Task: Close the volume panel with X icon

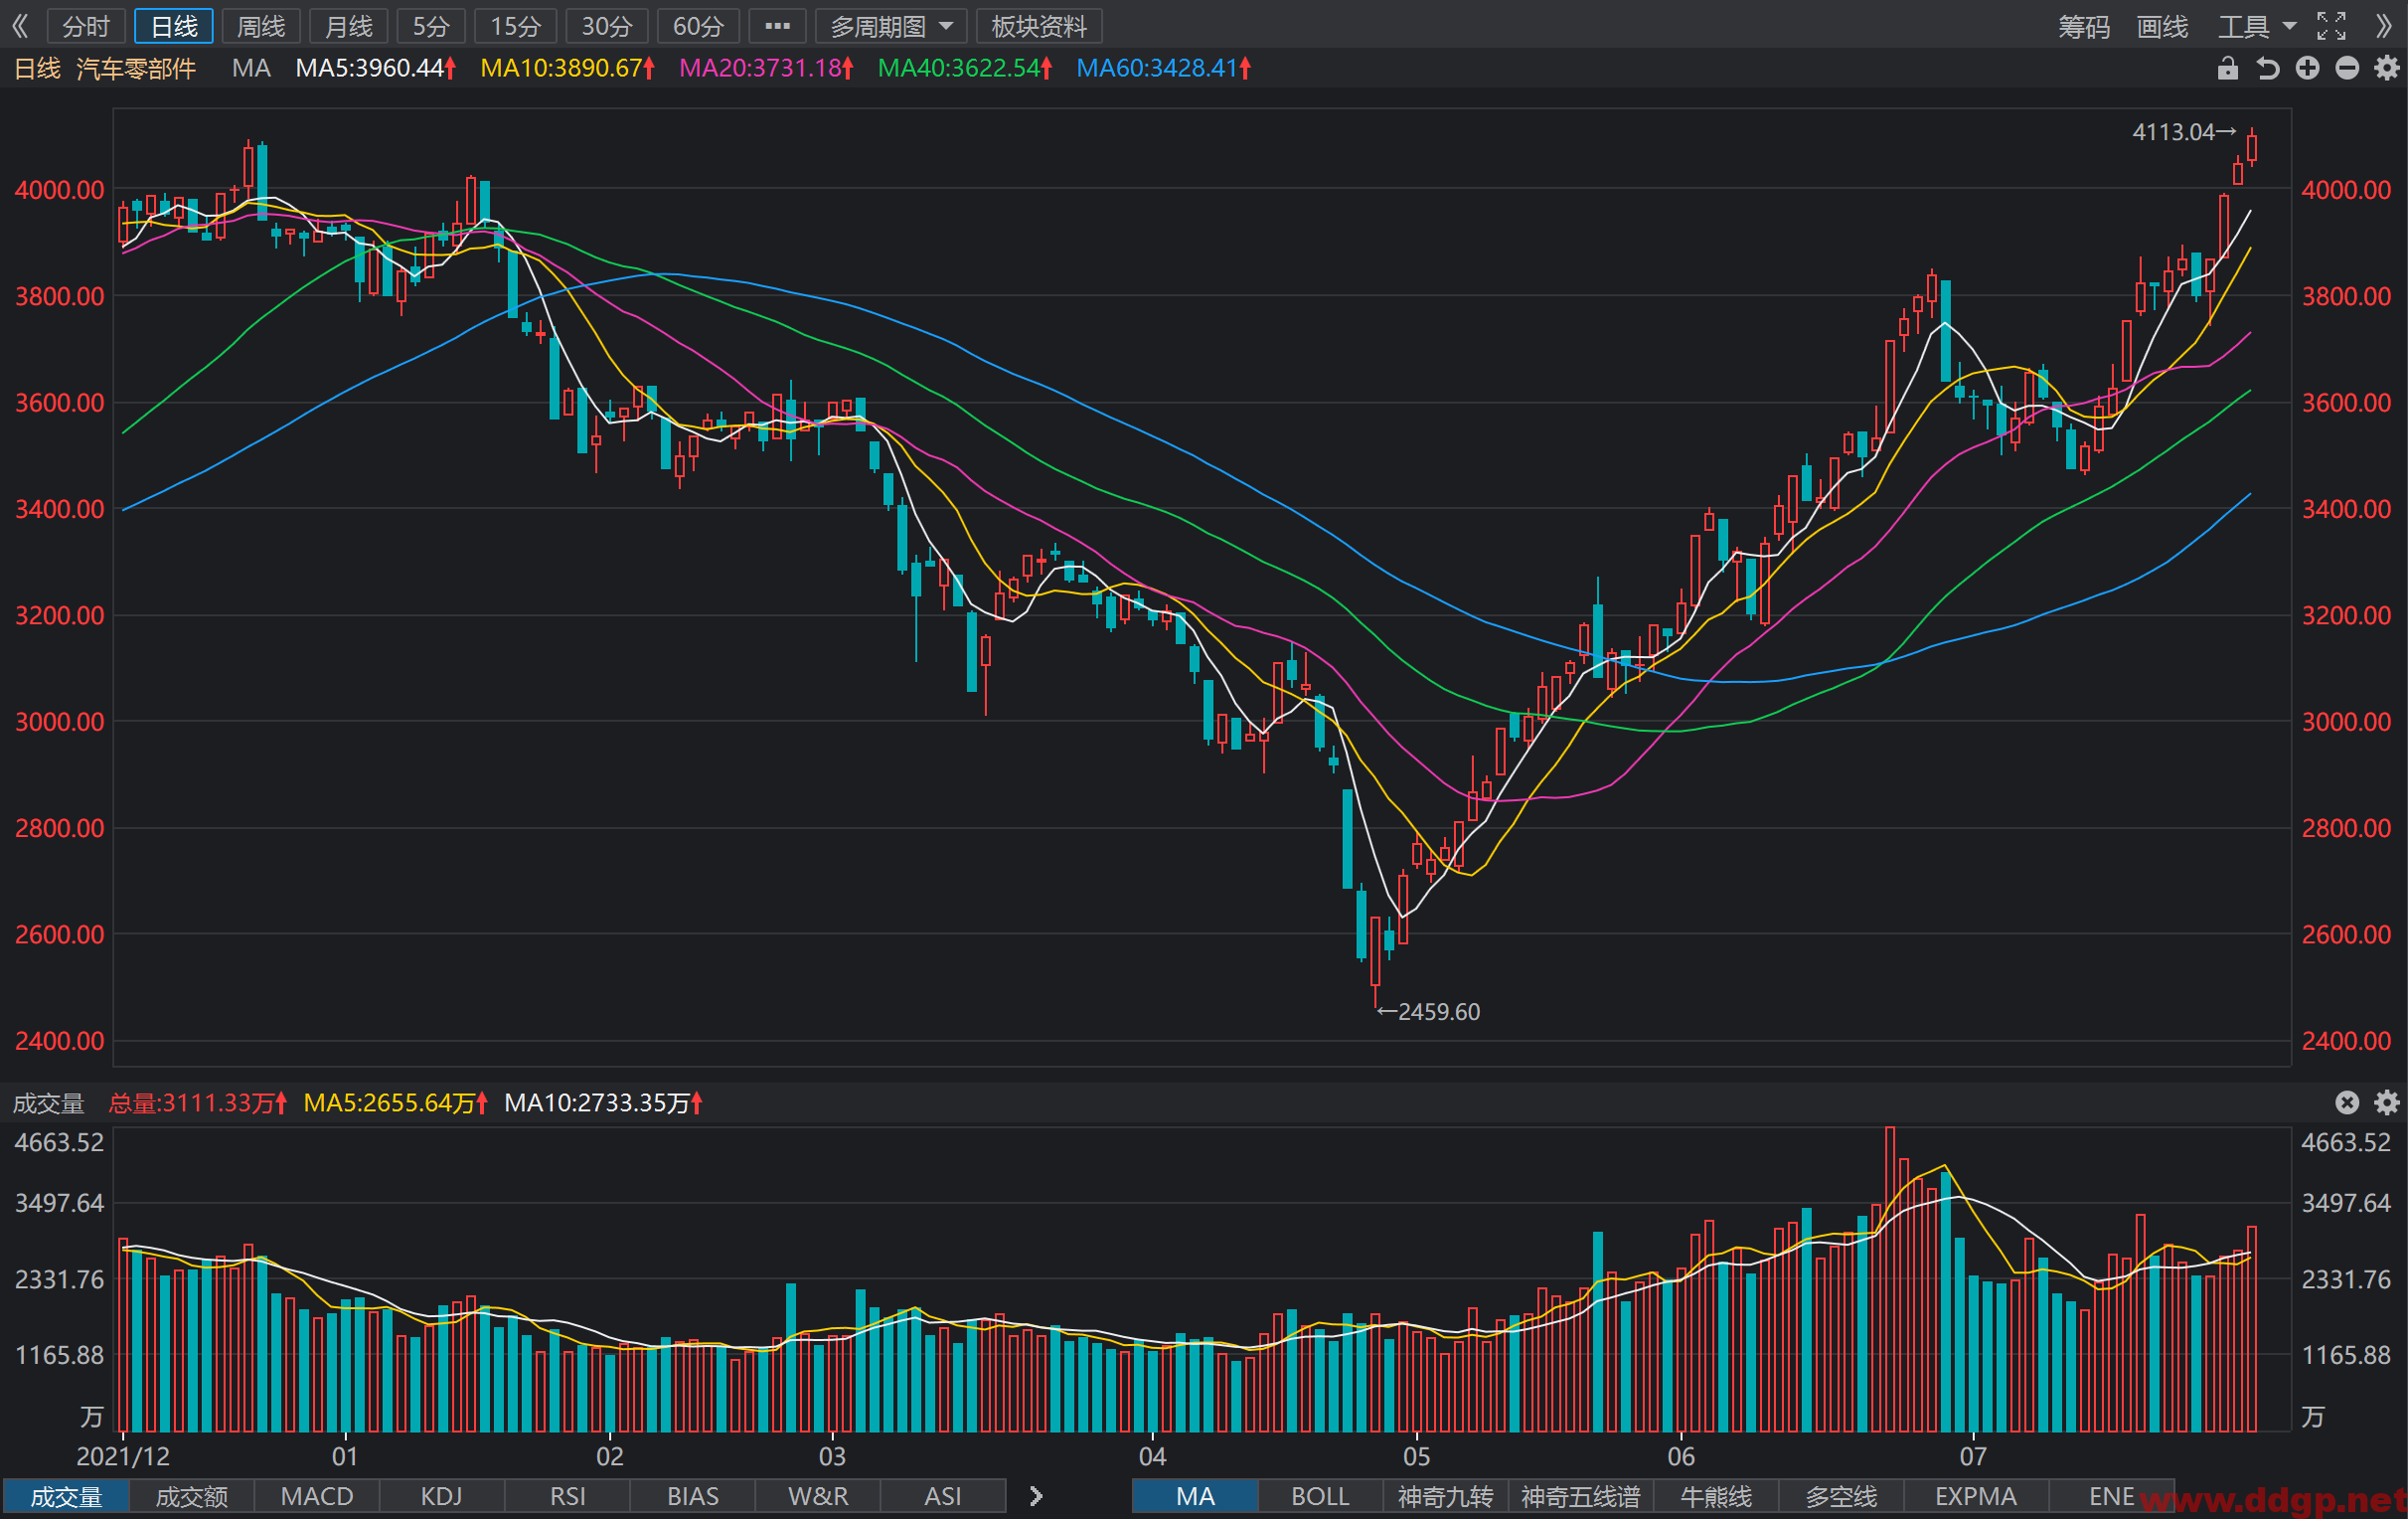Action: point(2347,1102)
